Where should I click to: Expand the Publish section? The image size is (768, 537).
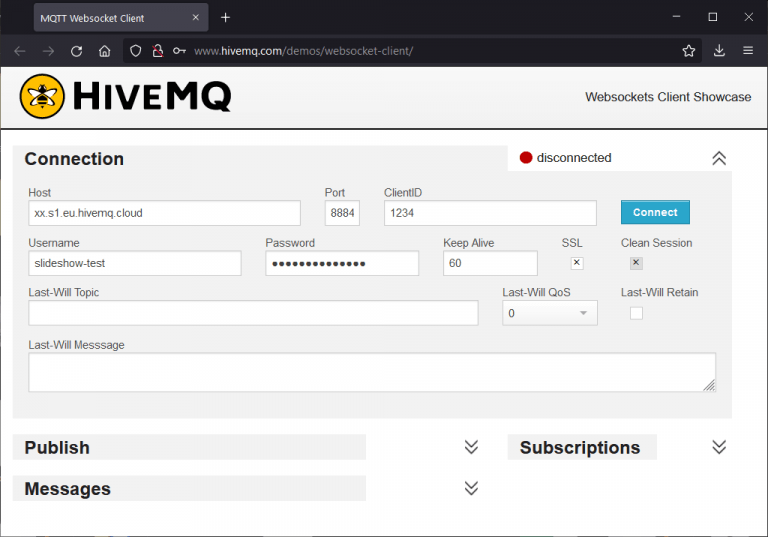(471, 447)
